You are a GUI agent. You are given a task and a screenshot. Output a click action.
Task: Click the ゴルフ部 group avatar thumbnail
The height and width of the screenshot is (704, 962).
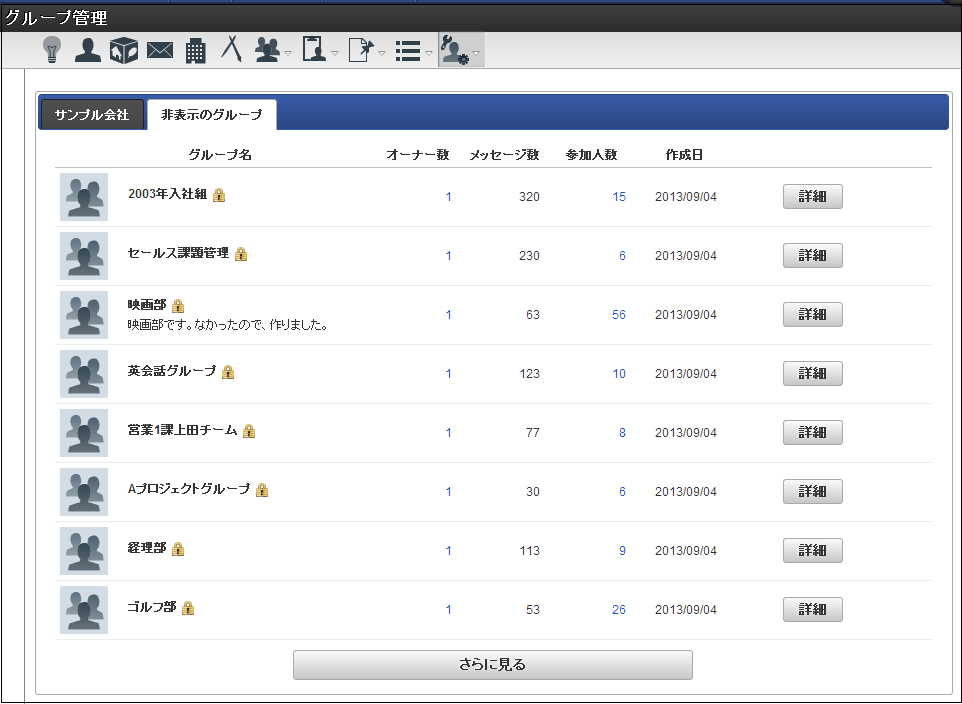pyautogui.click(x=84, y=610)
